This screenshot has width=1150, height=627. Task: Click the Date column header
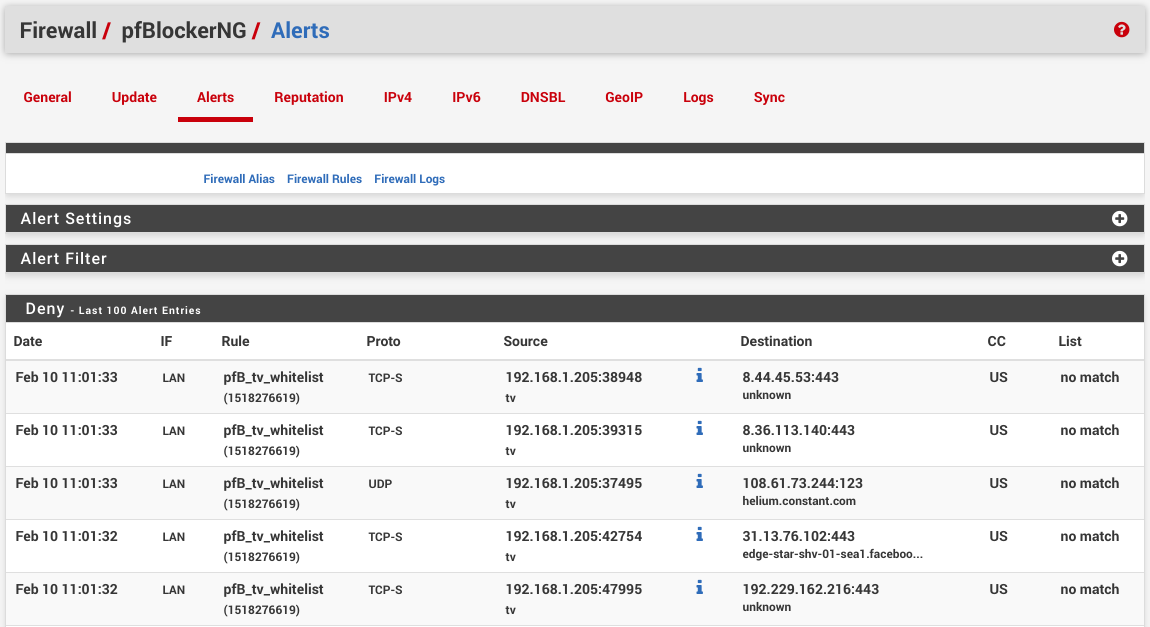coord(28,341)
